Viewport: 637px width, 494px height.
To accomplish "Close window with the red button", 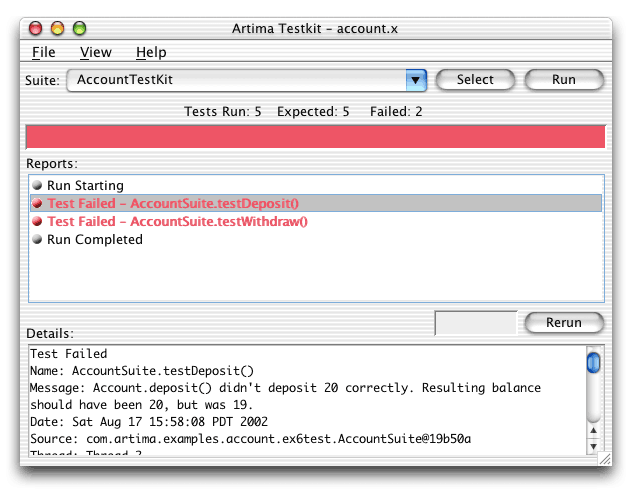I will click(x=36, y=28).
